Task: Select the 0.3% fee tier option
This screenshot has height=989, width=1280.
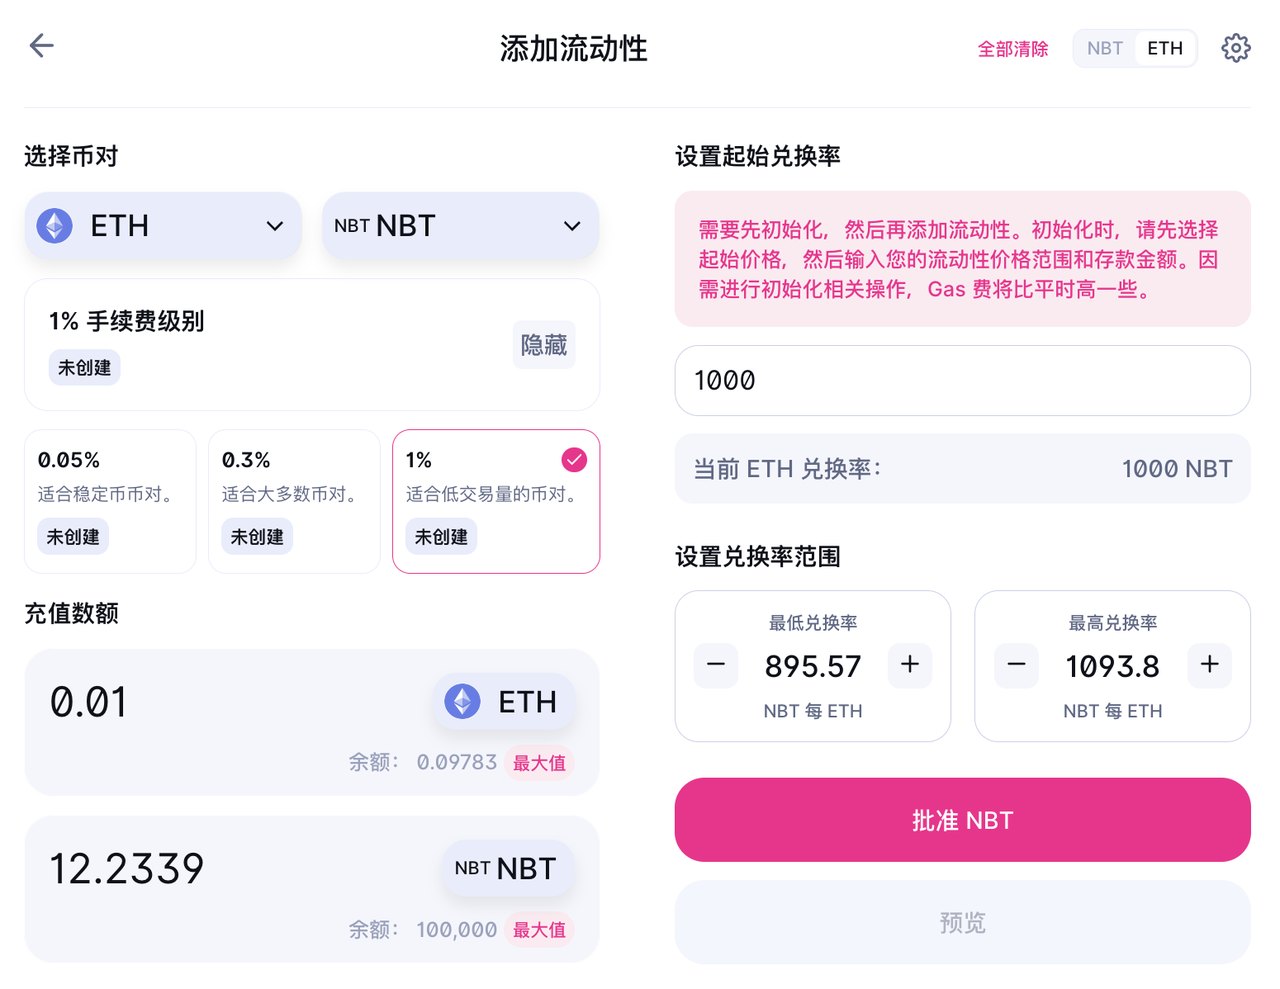Action: point(294,501)
